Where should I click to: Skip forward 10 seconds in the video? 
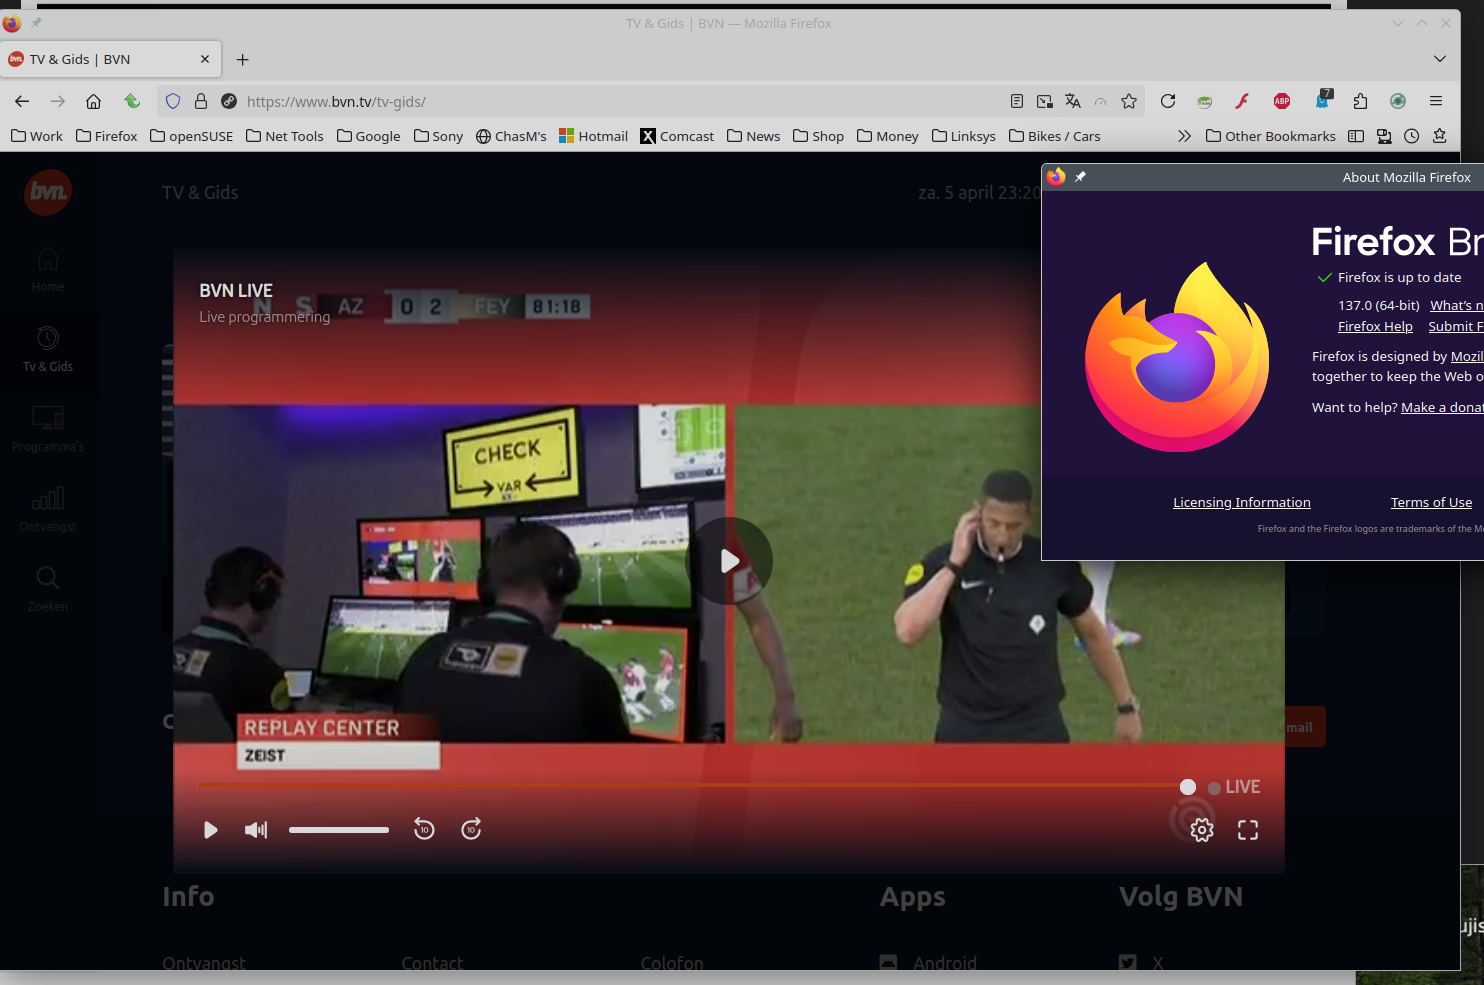pos(471,829)
